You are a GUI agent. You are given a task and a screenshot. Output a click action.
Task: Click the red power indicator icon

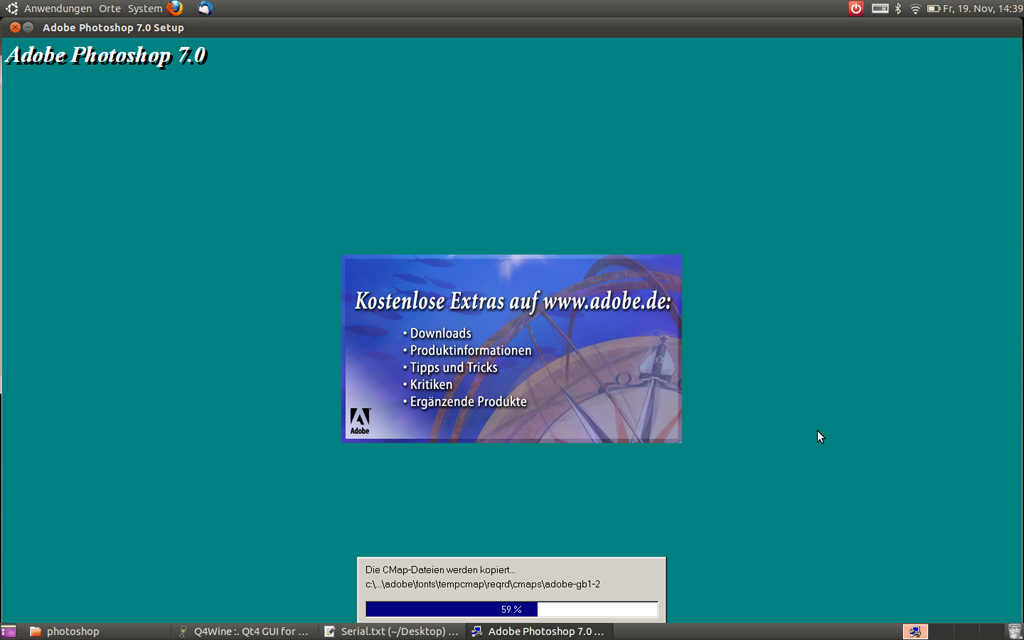pos(856,8)
